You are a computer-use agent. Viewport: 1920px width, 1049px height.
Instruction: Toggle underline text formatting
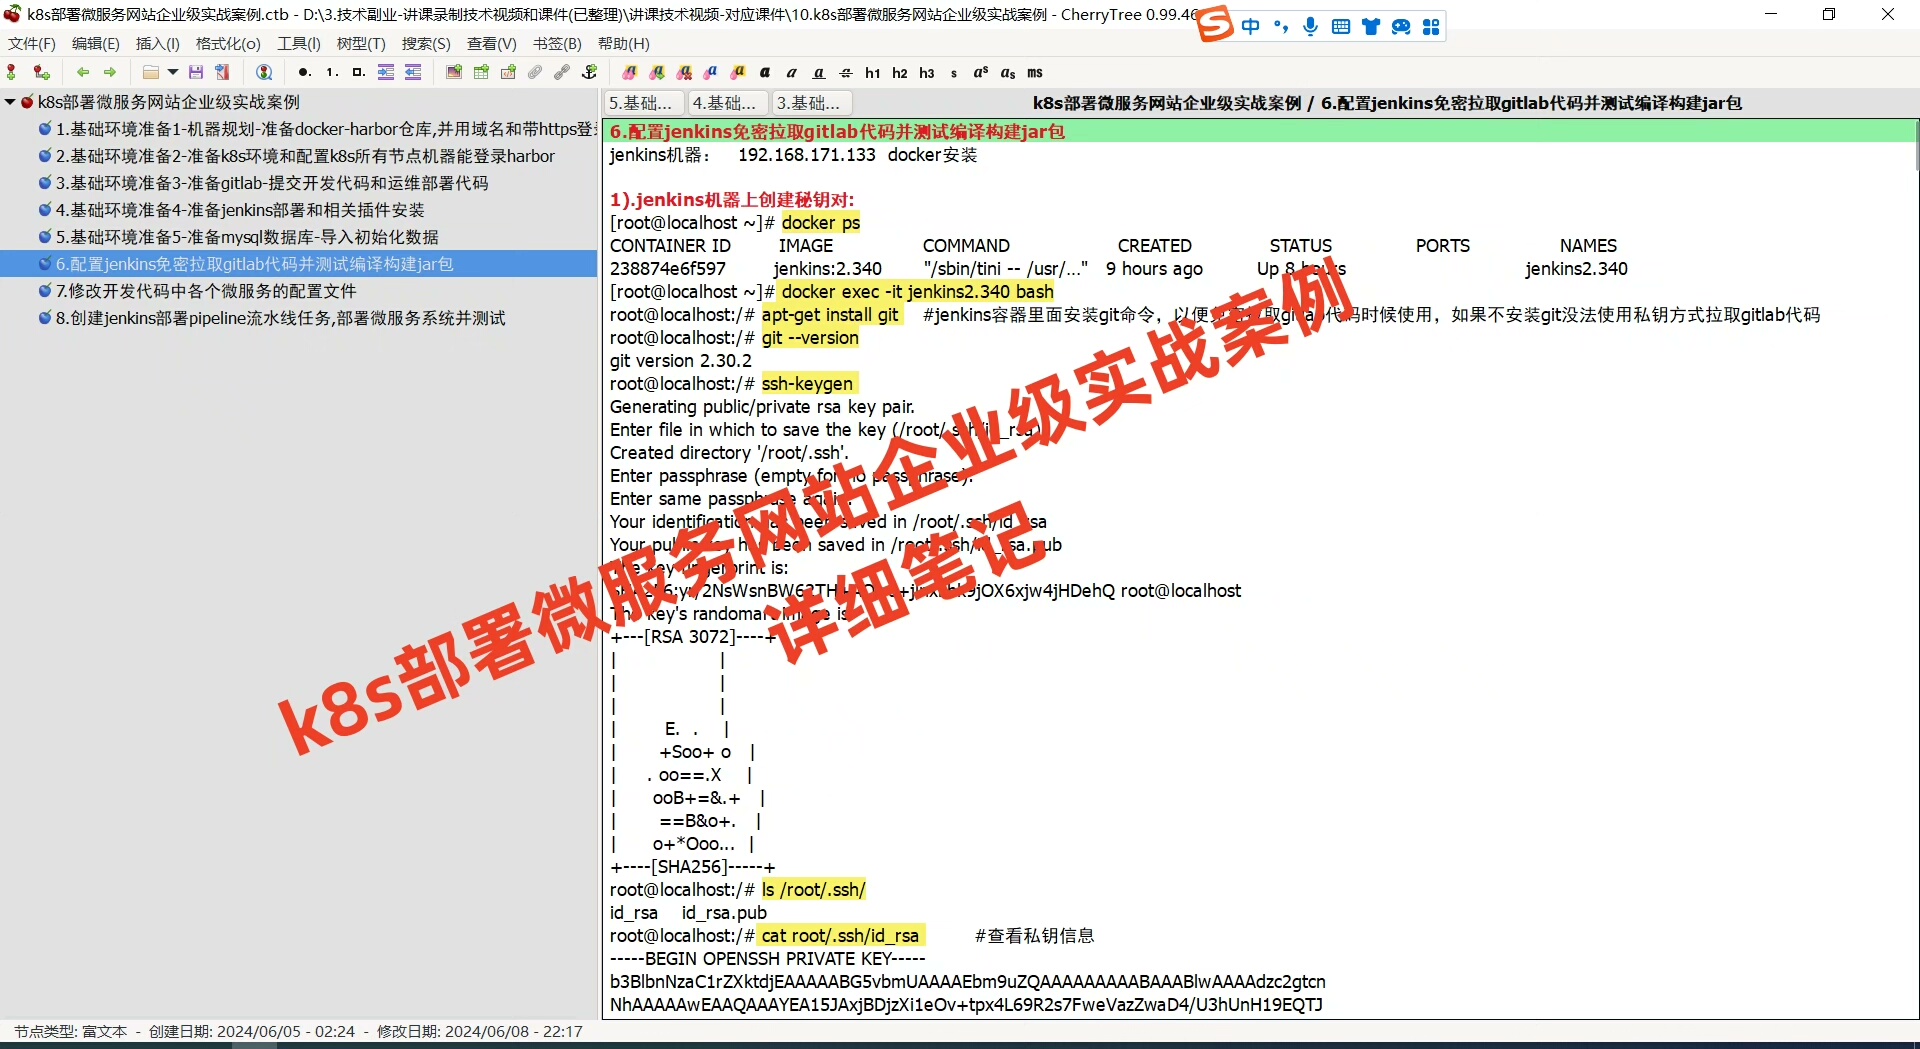(x=819, y=72)
